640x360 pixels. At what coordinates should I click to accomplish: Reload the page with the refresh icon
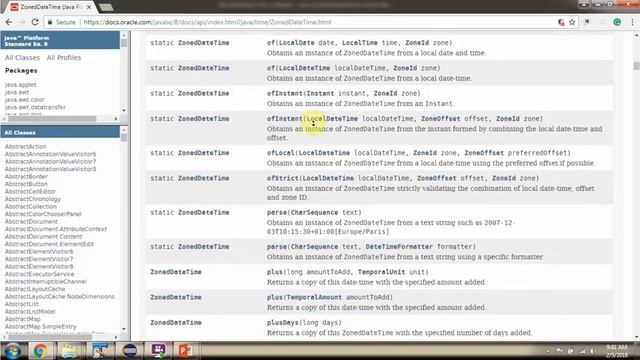coord(35,22)
